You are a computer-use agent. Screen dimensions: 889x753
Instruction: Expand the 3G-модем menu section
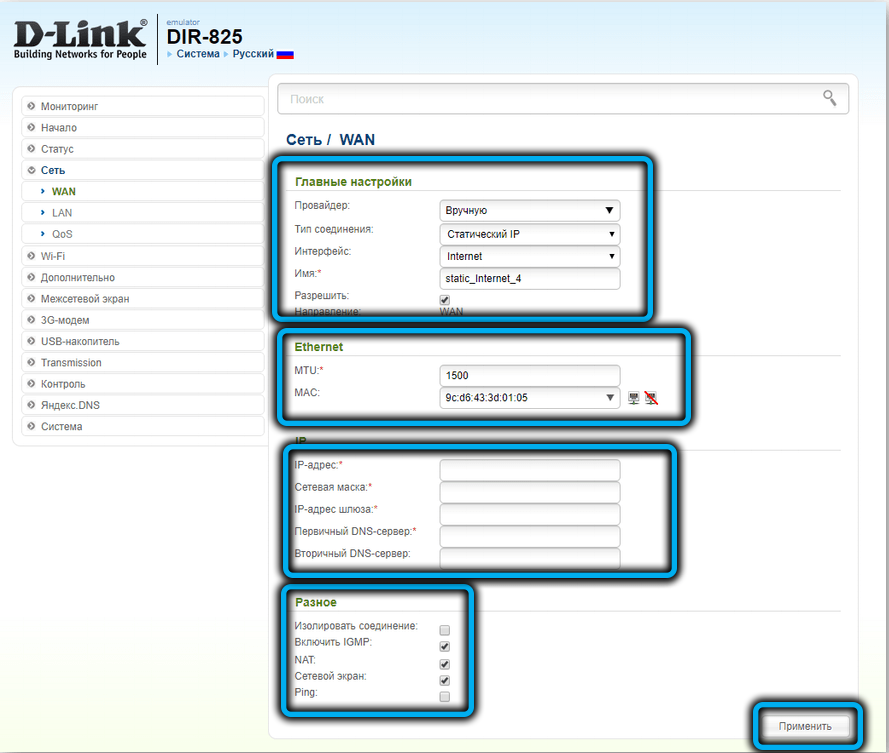click(143, 320)
